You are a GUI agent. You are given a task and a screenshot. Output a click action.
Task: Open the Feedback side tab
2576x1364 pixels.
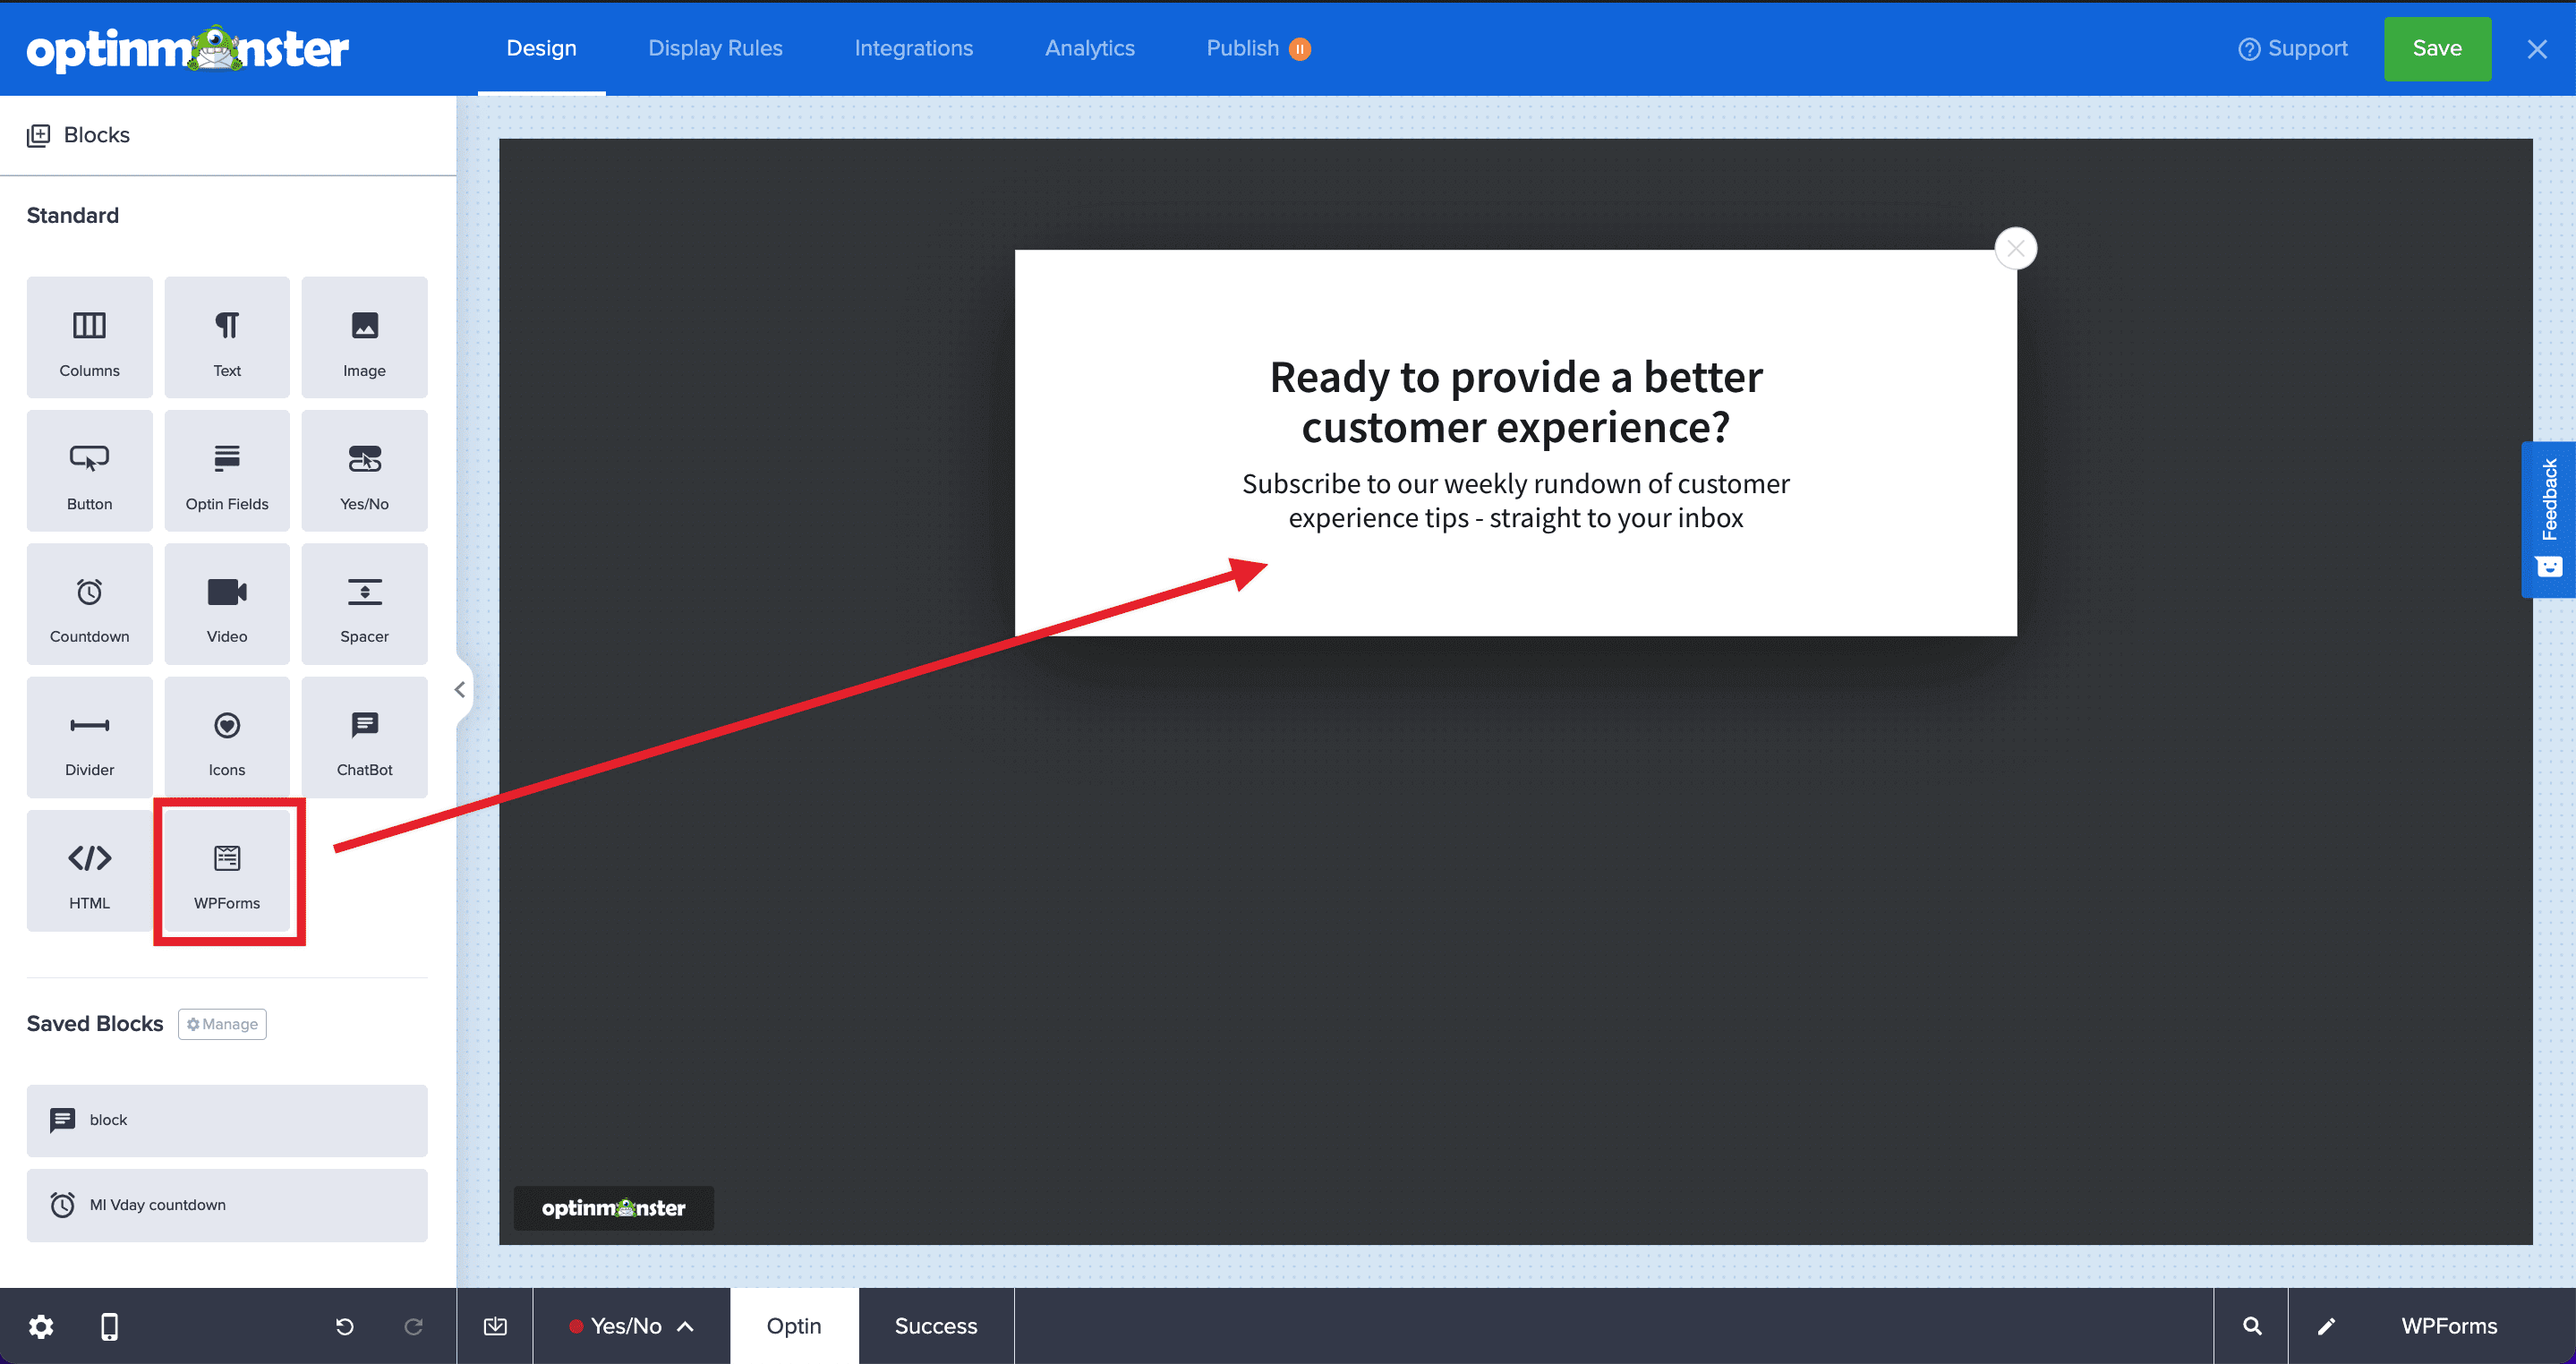tap(2548, 518)
